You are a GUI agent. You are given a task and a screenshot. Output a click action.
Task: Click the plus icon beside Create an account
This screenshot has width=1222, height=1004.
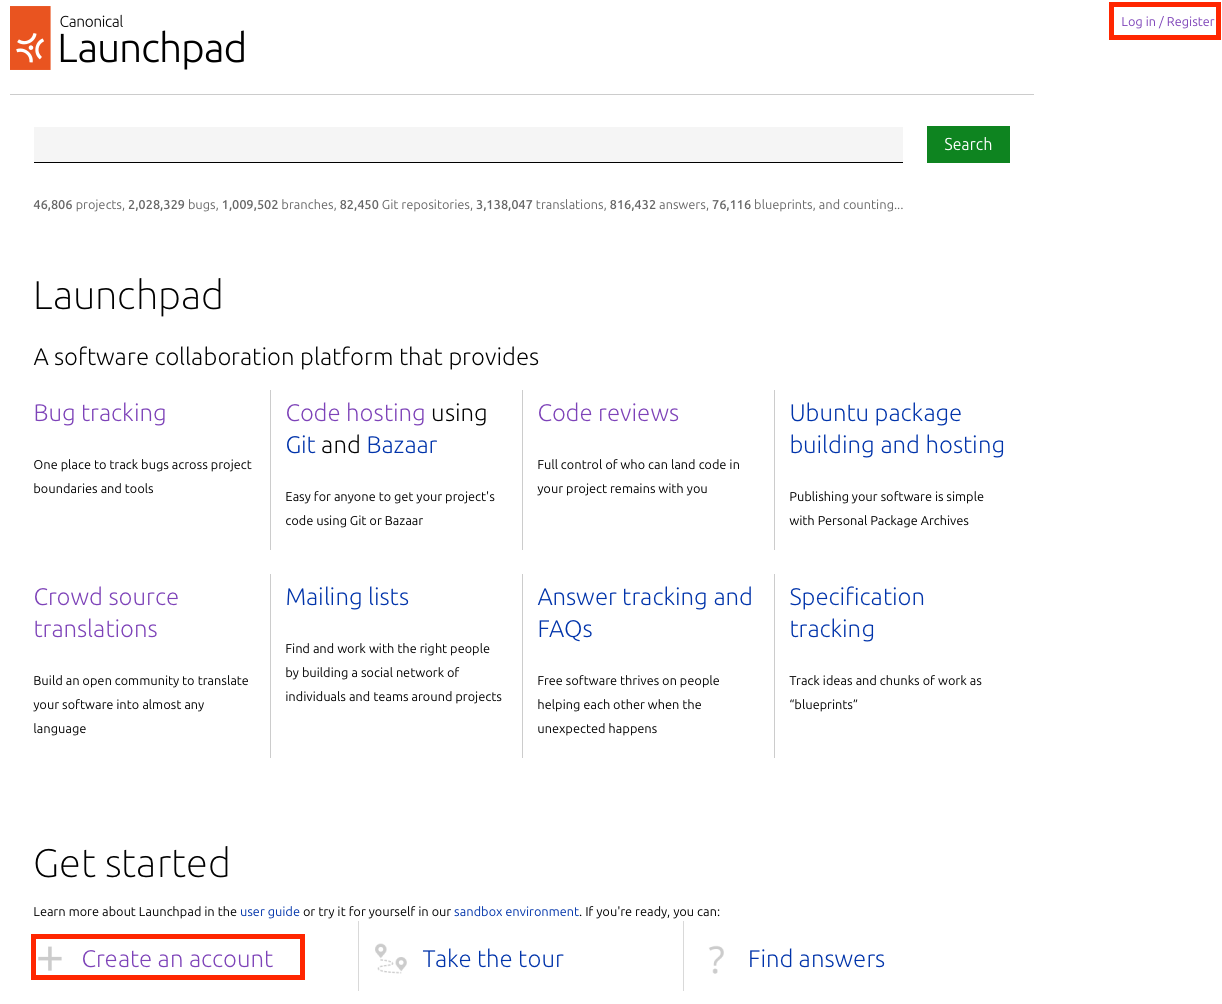click(50, 960)
